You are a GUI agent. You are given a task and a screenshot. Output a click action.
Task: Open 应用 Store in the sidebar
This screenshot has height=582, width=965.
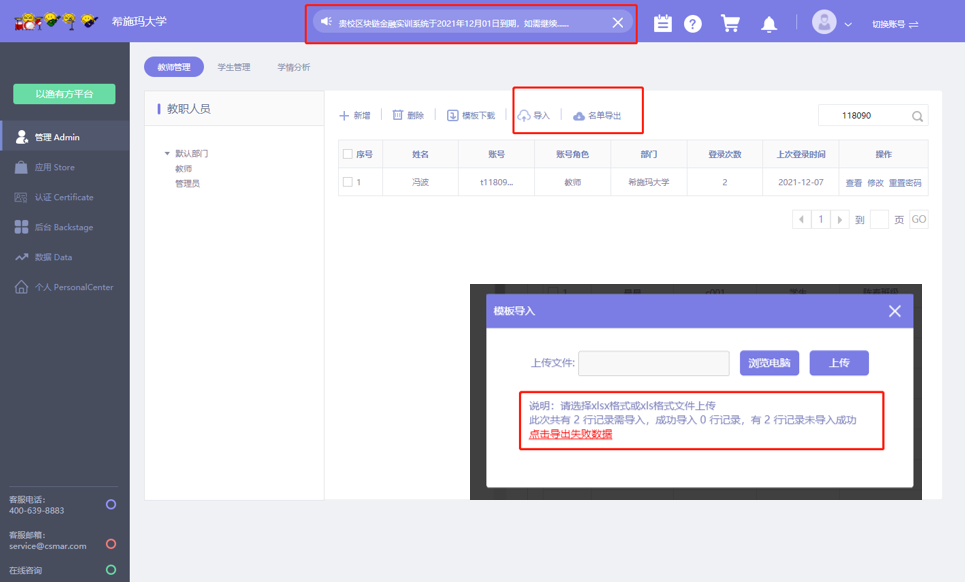pyautogui.click(x=55, y=167)
